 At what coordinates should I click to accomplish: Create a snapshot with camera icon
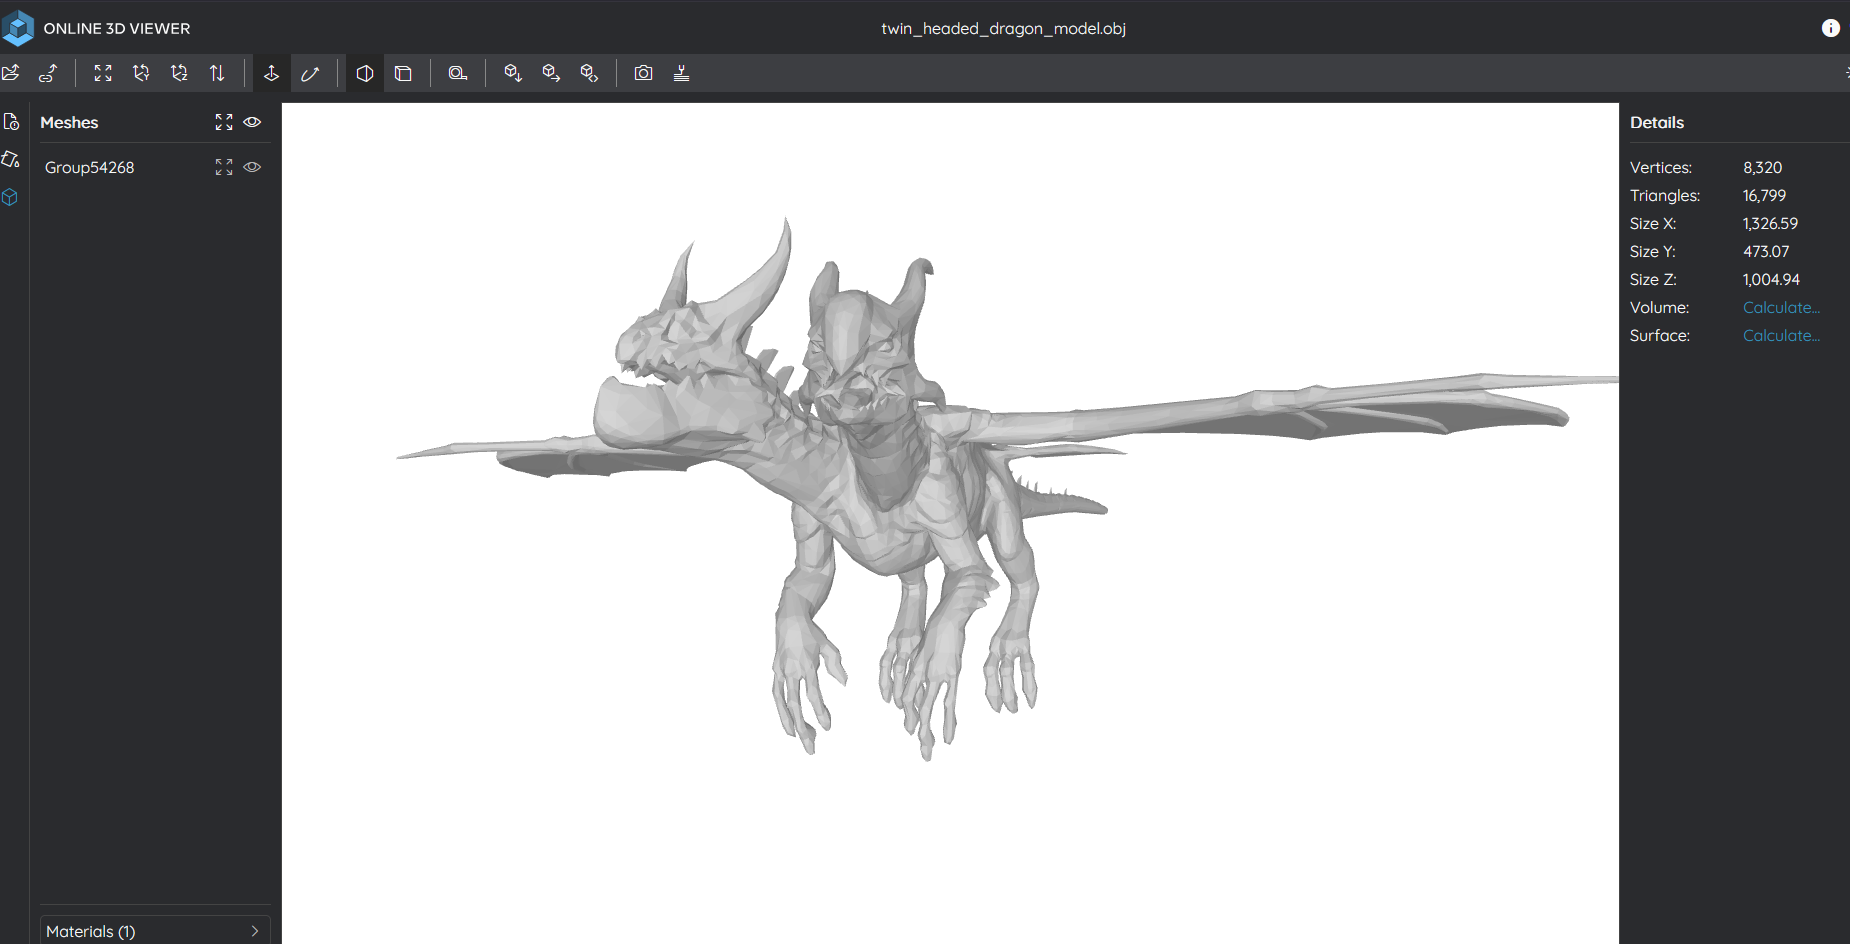click(644, 73)
